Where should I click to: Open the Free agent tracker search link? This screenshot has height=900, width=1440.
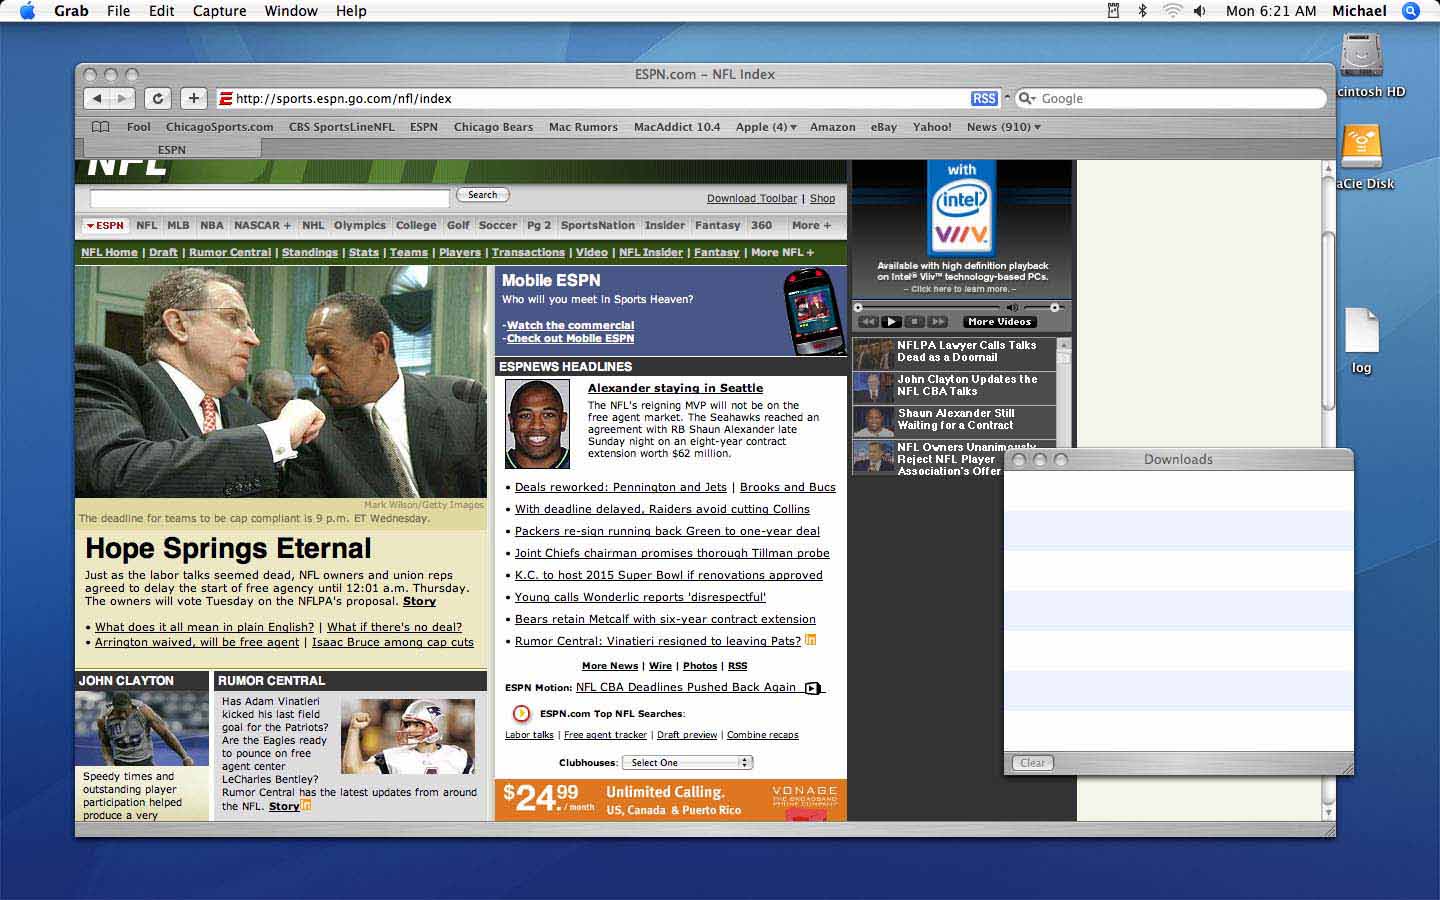605,735
